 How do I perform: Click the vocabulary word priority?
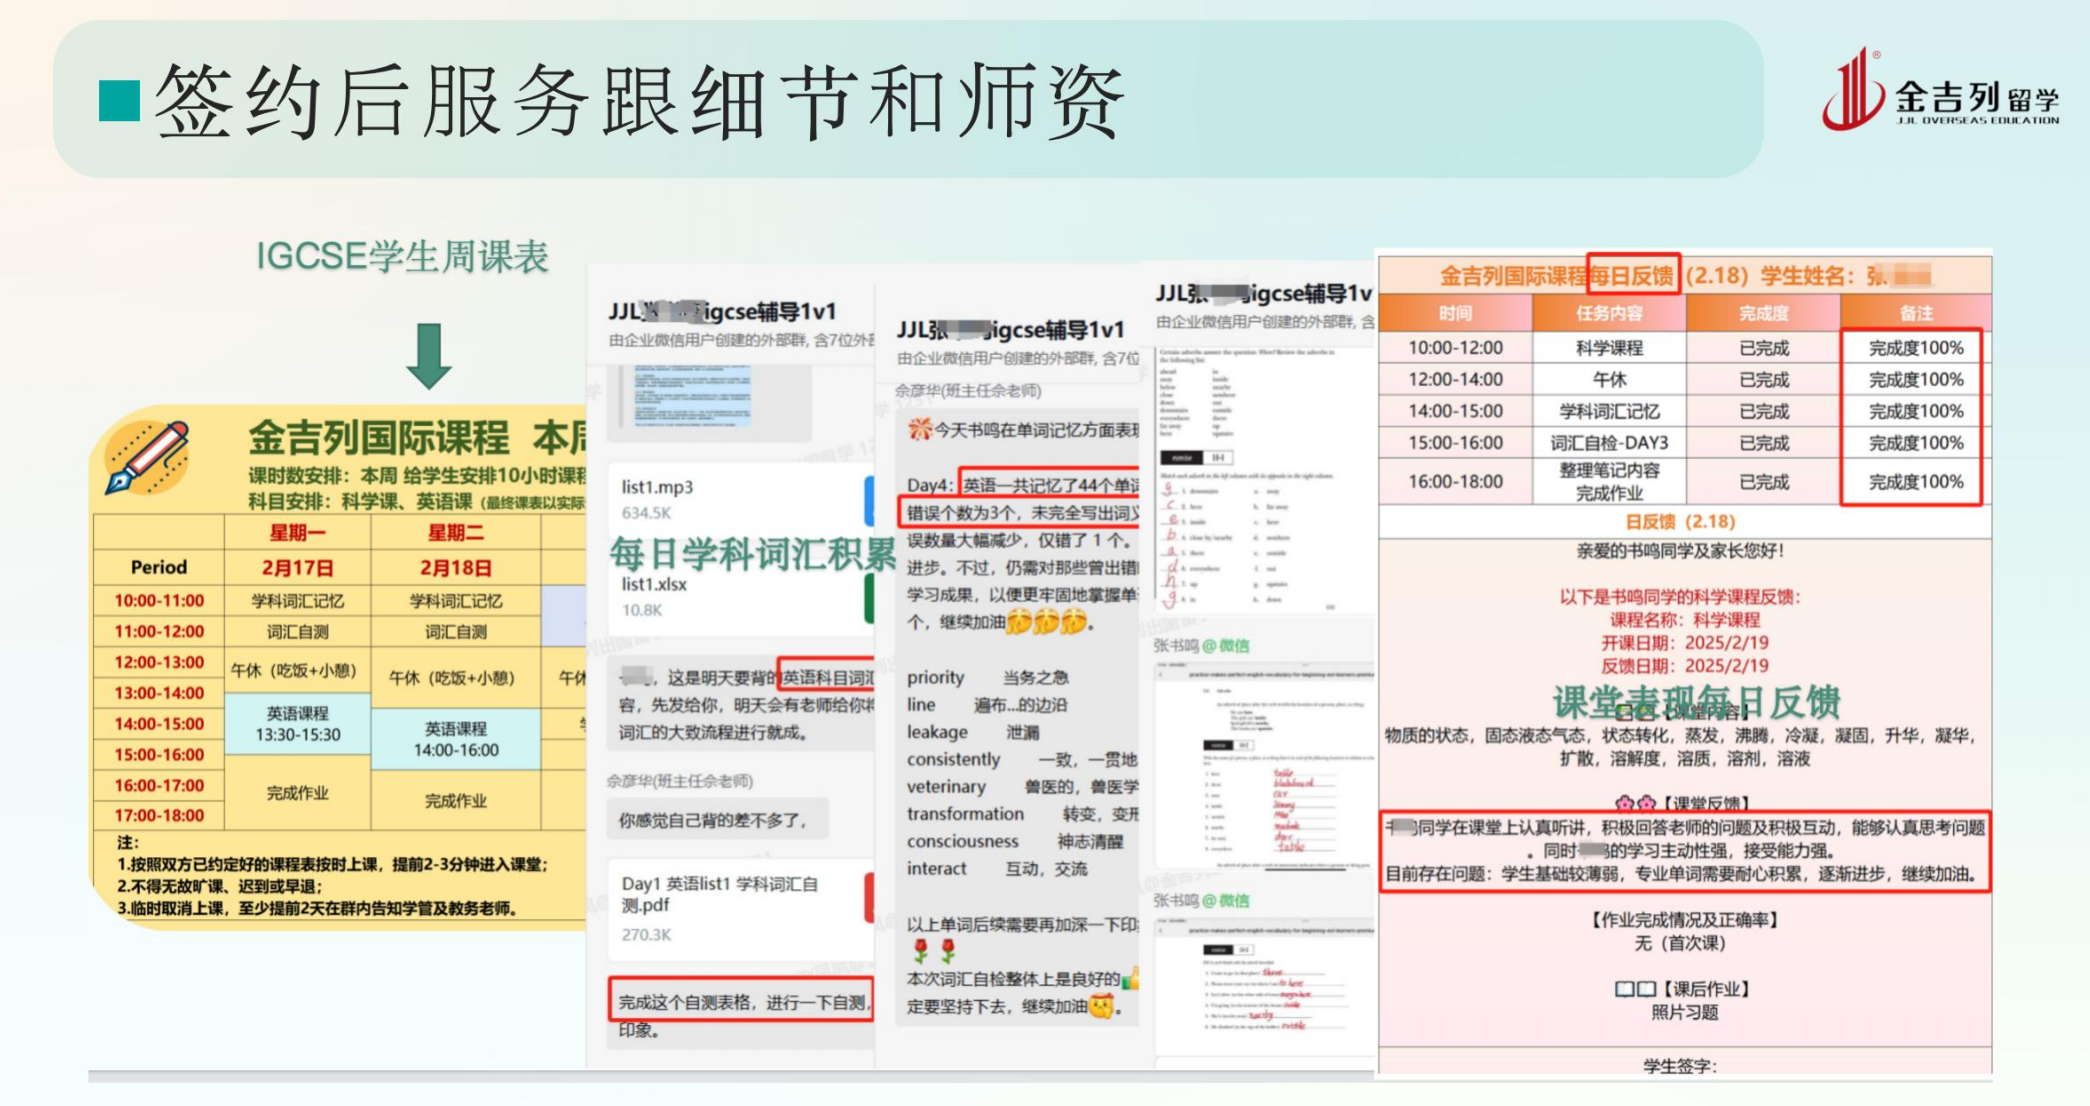935,677
